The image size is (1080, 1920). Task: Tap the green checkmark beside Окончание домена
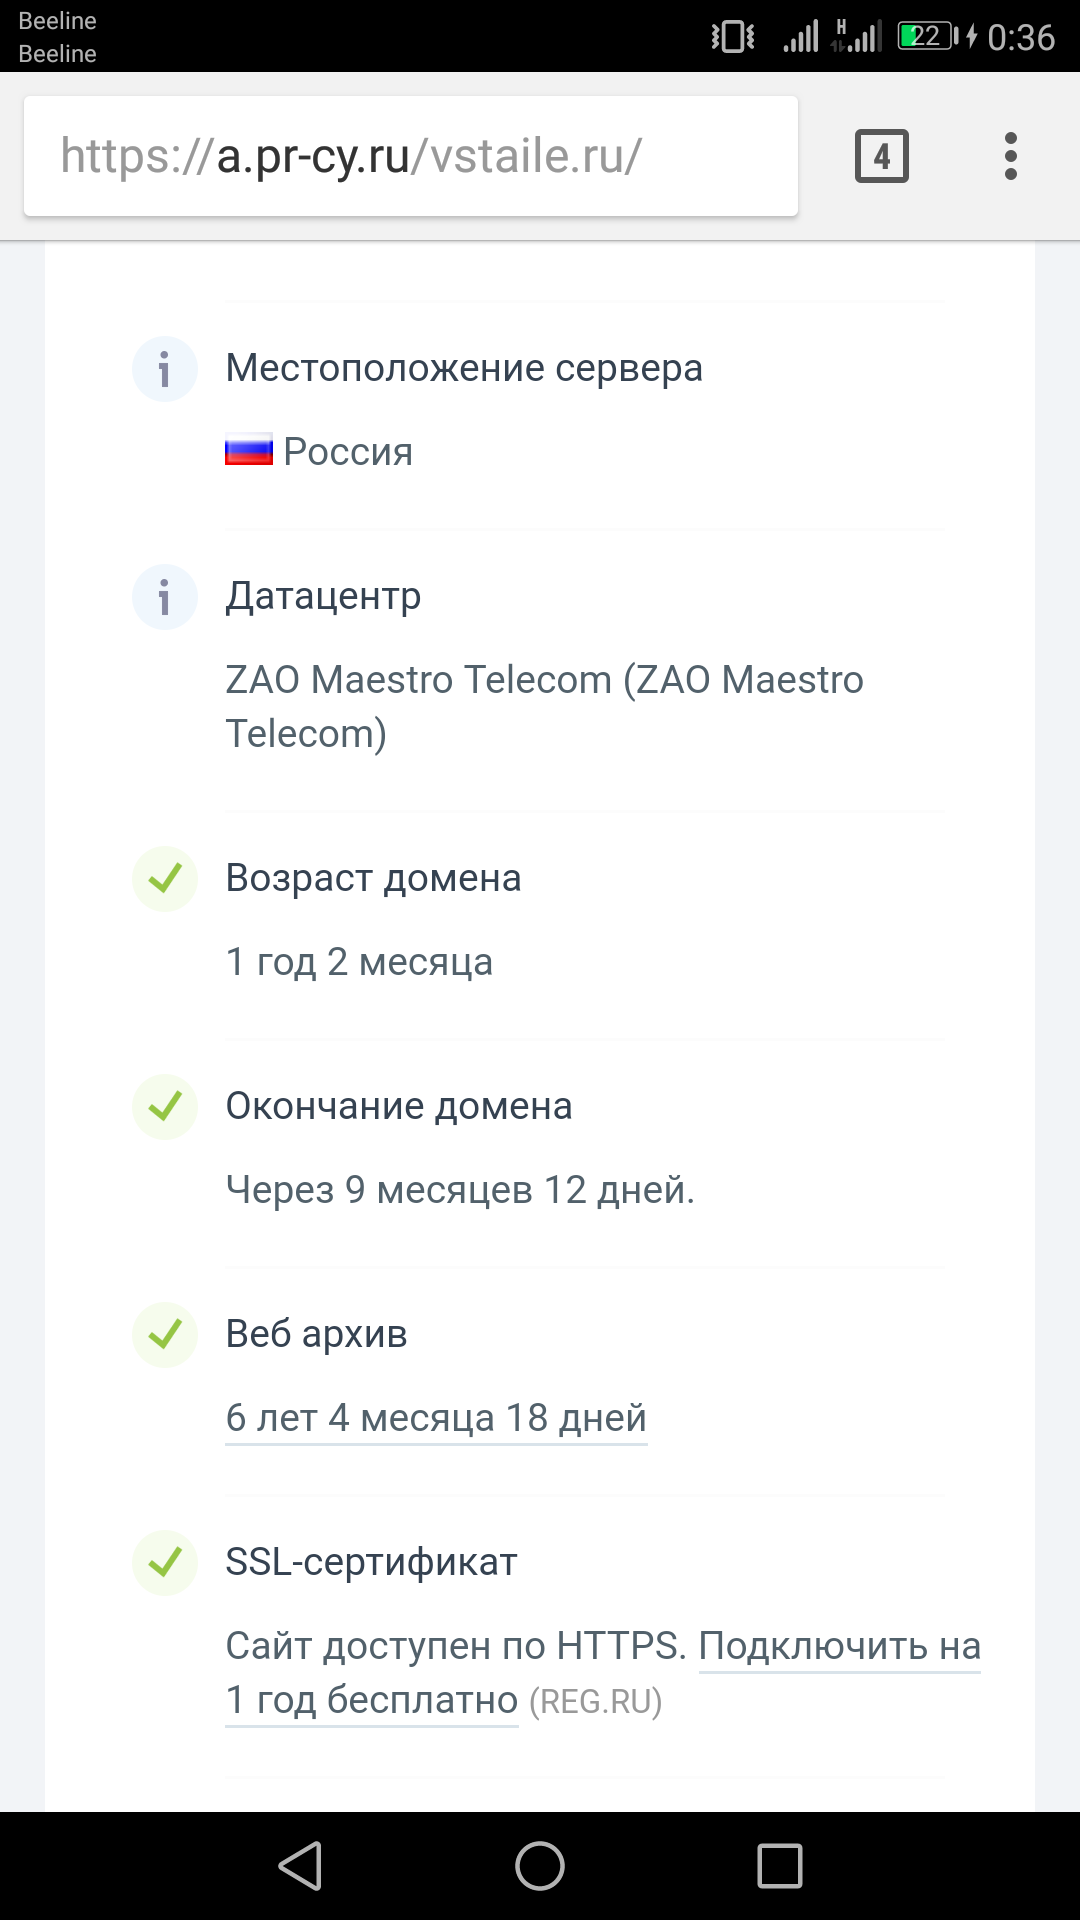coord(164,1107)
